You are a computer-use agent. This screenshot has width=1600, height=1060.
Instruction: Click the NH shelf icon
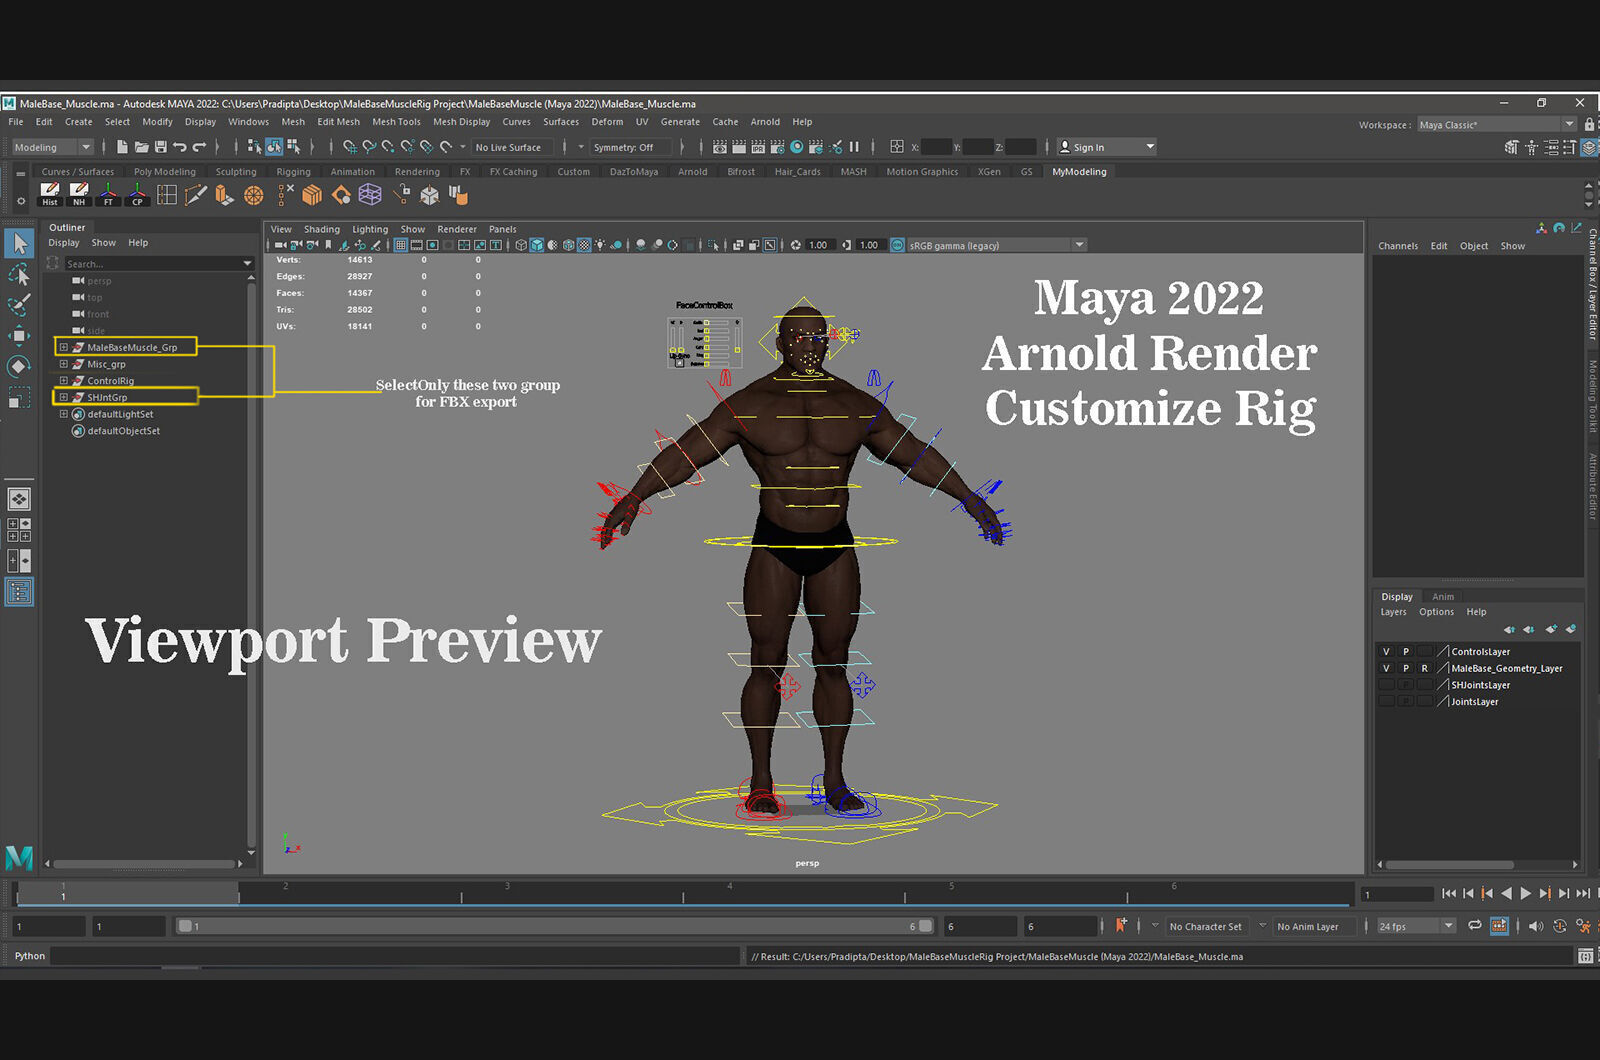[79, 194]
